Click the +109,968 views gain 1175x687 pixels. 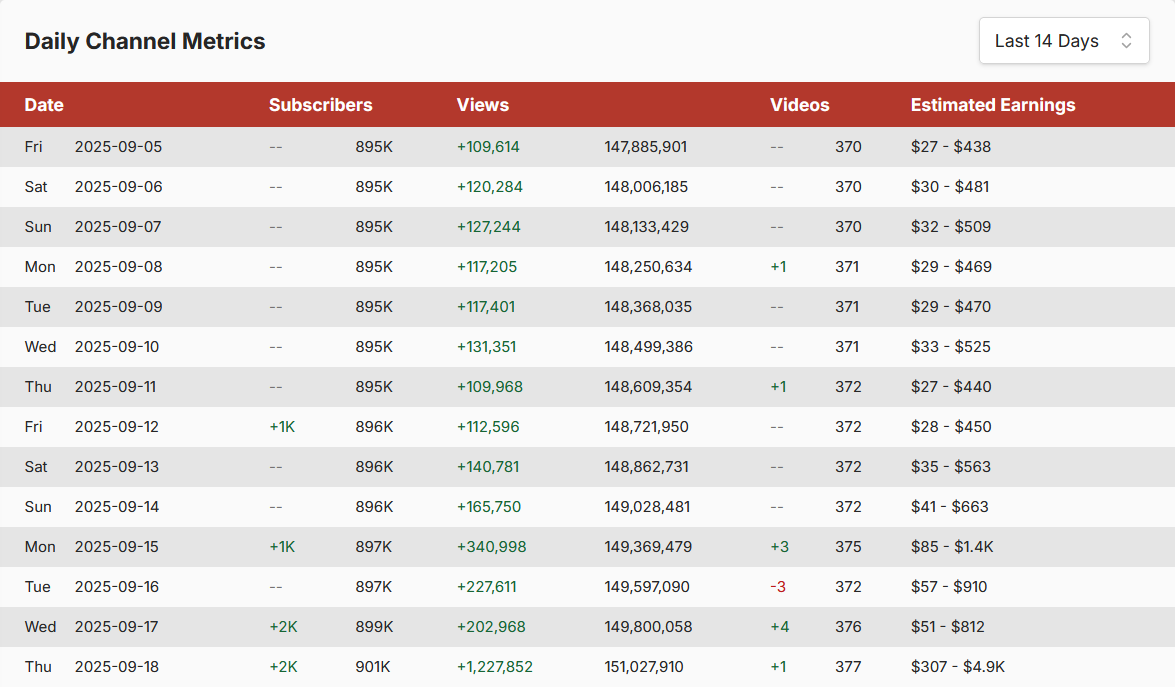[490, 387]
